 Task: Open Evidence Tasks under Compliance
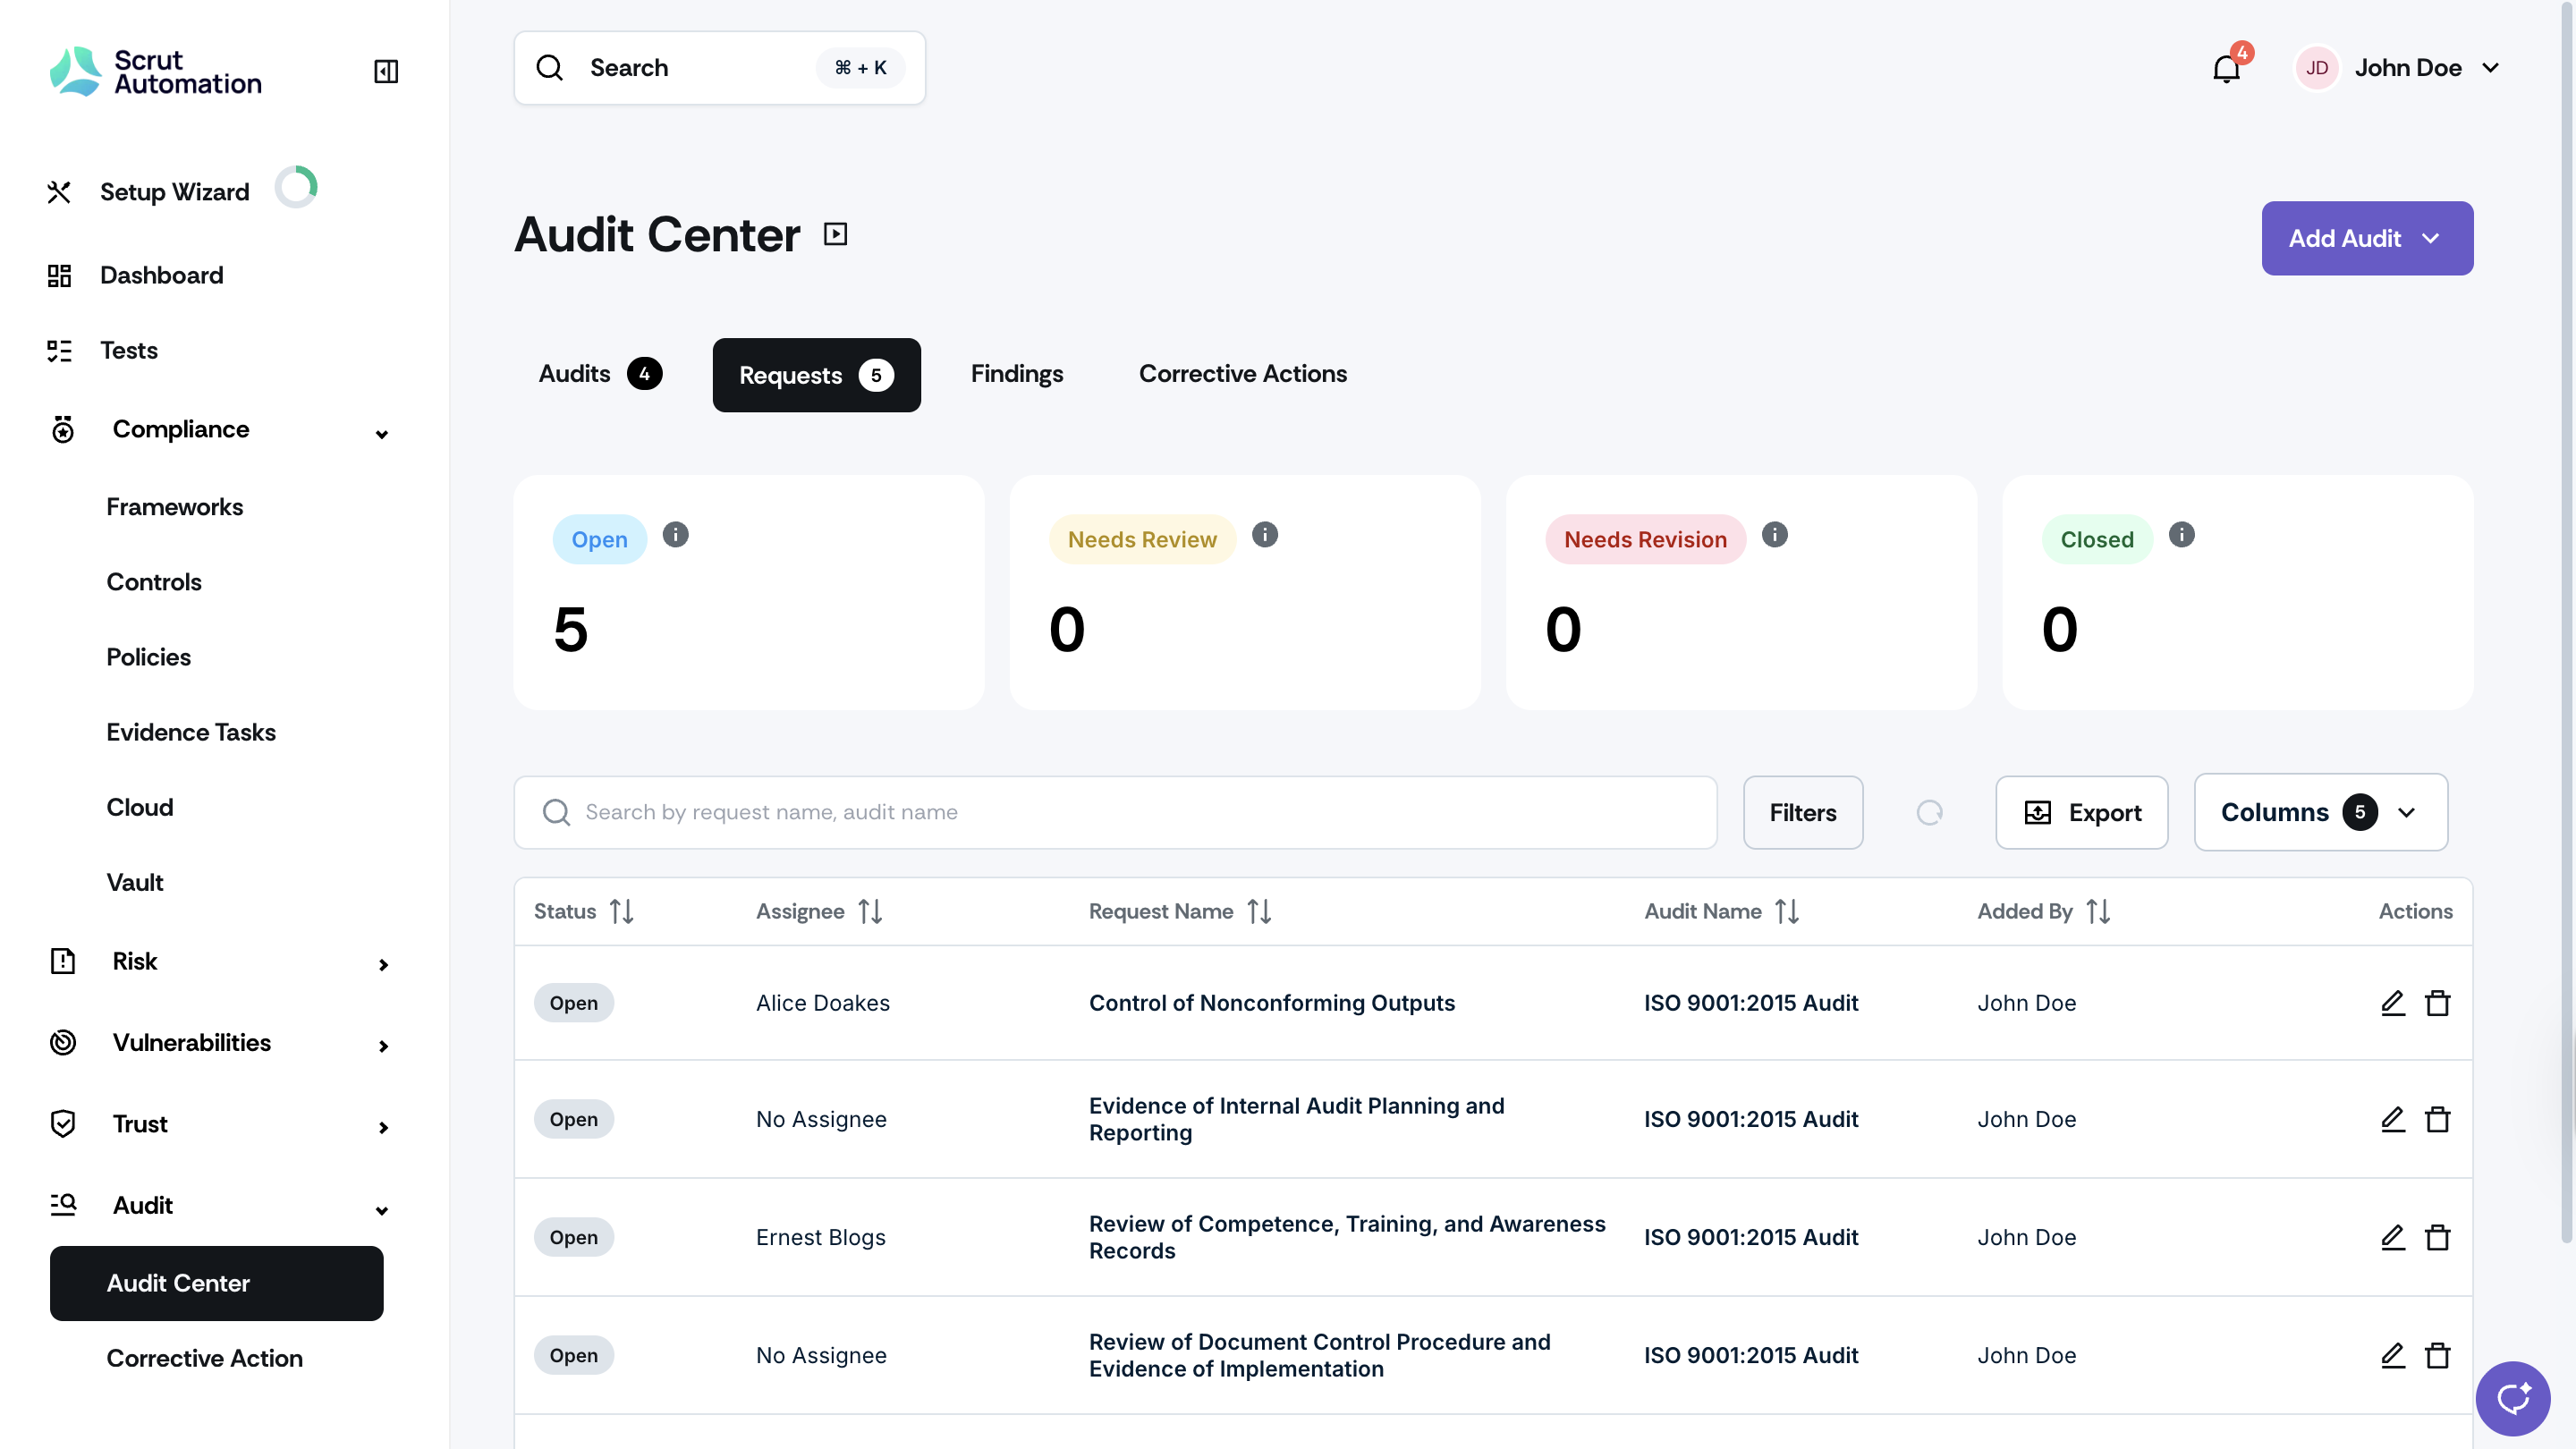tap(191, 732)
